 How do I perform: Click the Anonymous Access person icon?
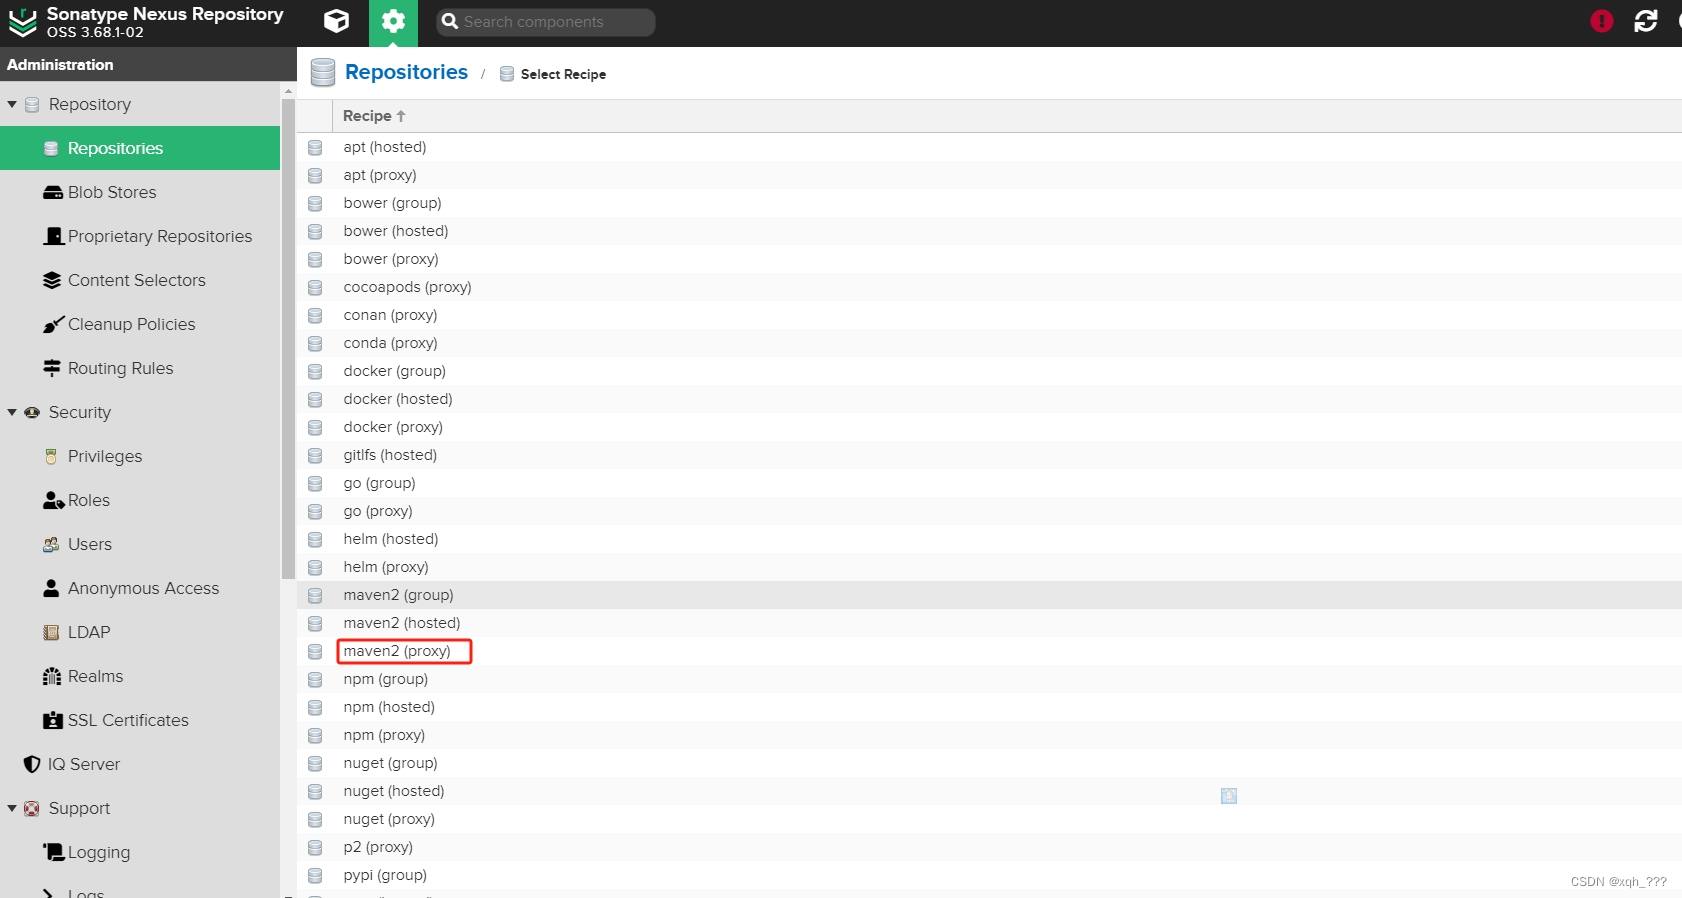pyautogui.click(x=51, y=588)
